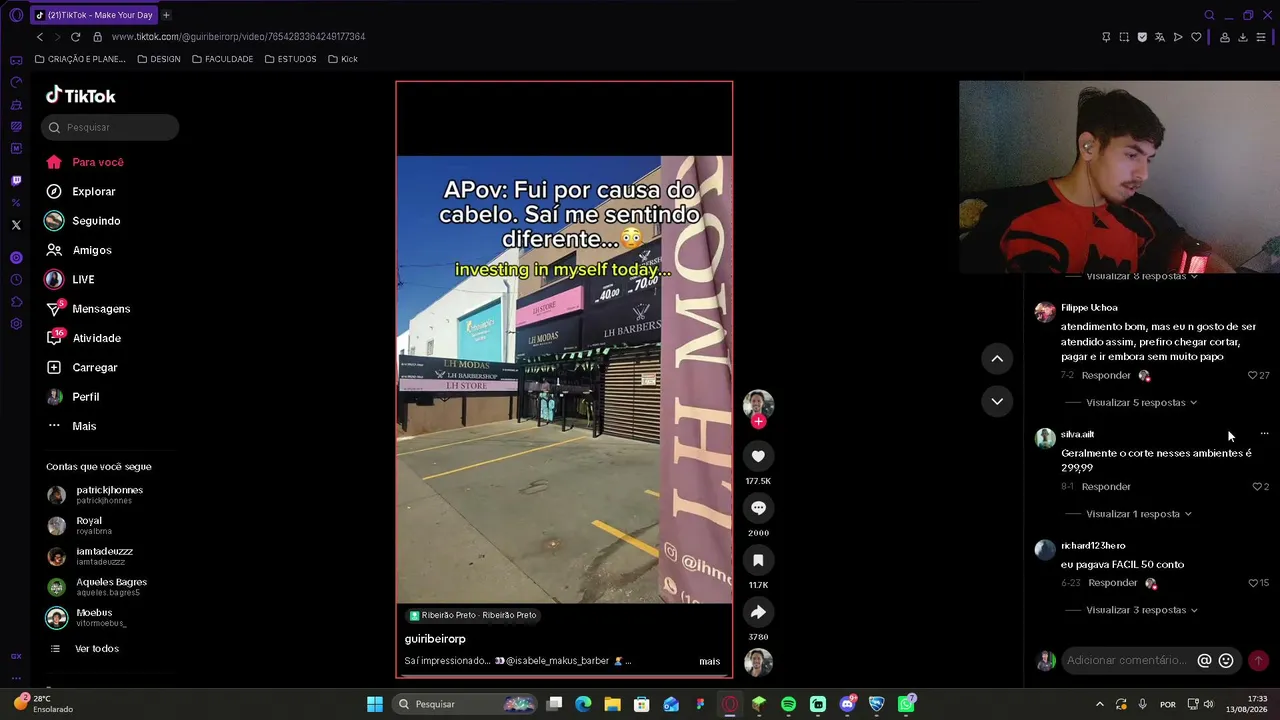Open the emoji picker in comment box
1280x720 pixels.
point(1226,661)
